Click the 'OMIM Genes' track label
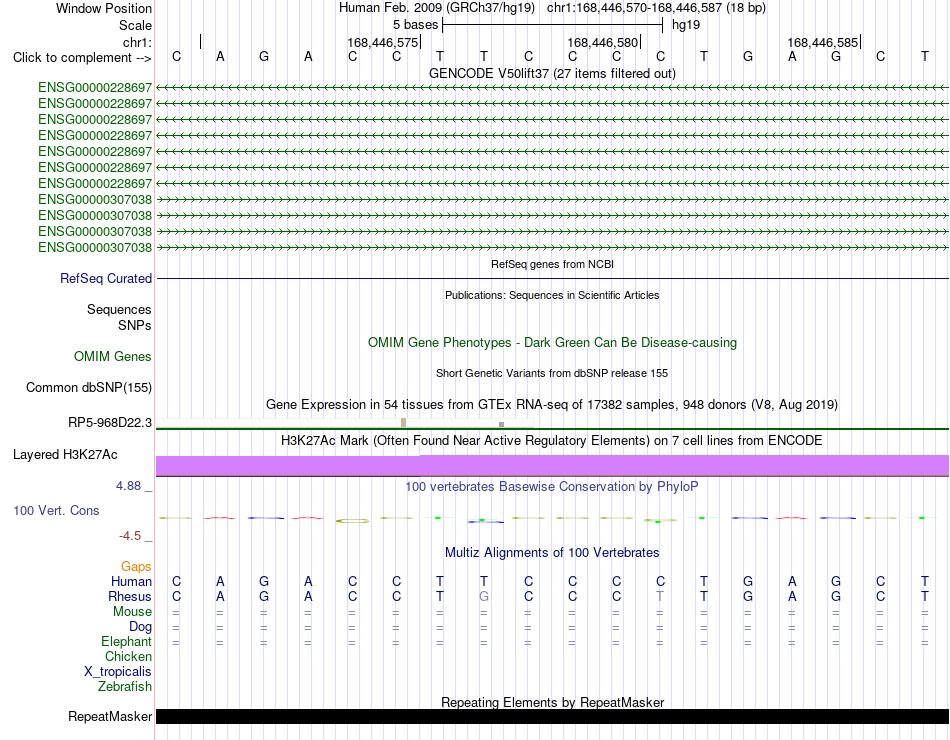The height and width of the screenshot is (740, 950). pyautogui.click(x=113, y=356)
